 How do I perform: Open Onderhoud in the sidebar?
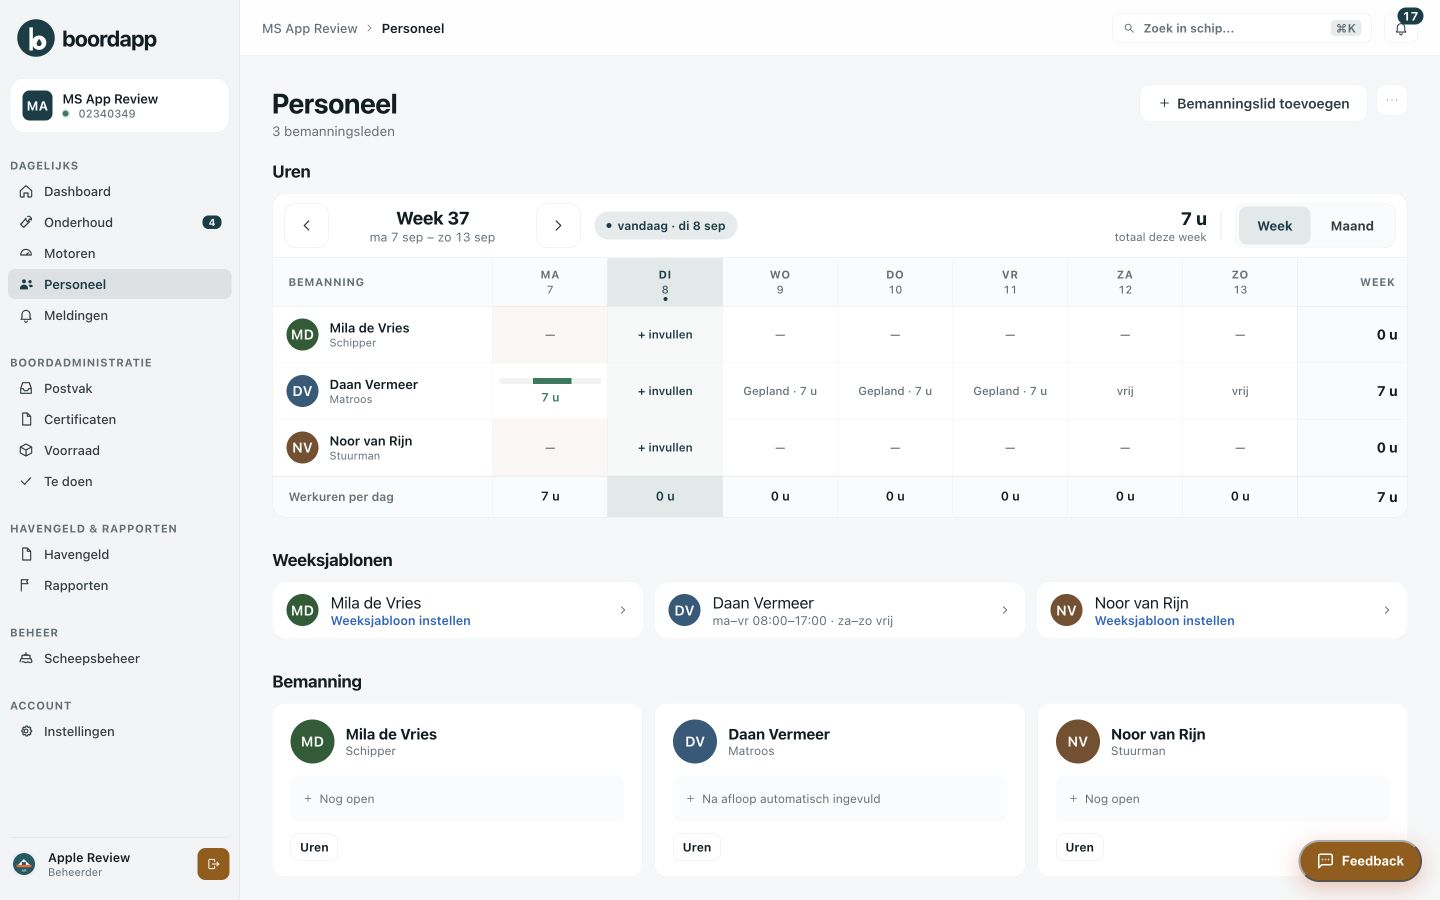point(120,223)
